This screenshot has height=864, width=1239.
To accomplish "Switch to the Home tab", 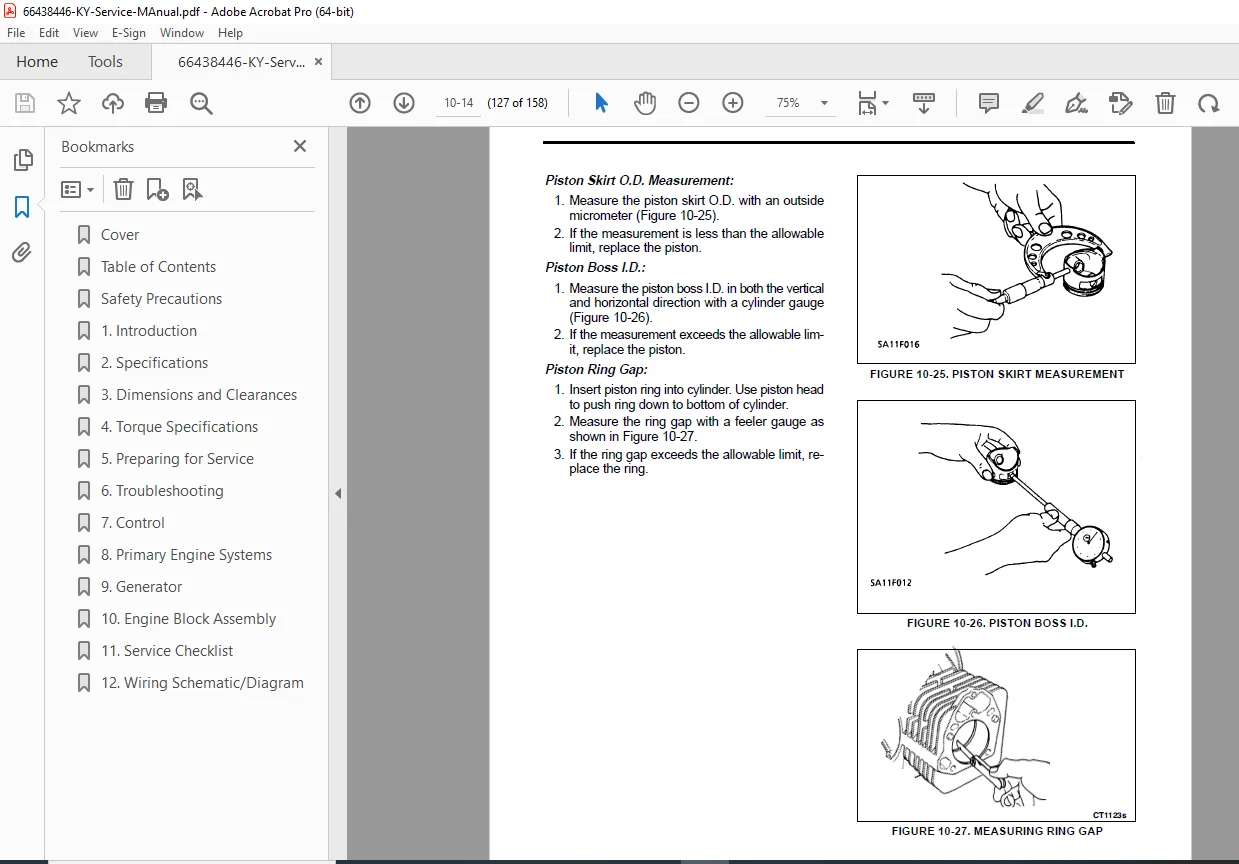I will pyautogui.click(x=37, y=62).
